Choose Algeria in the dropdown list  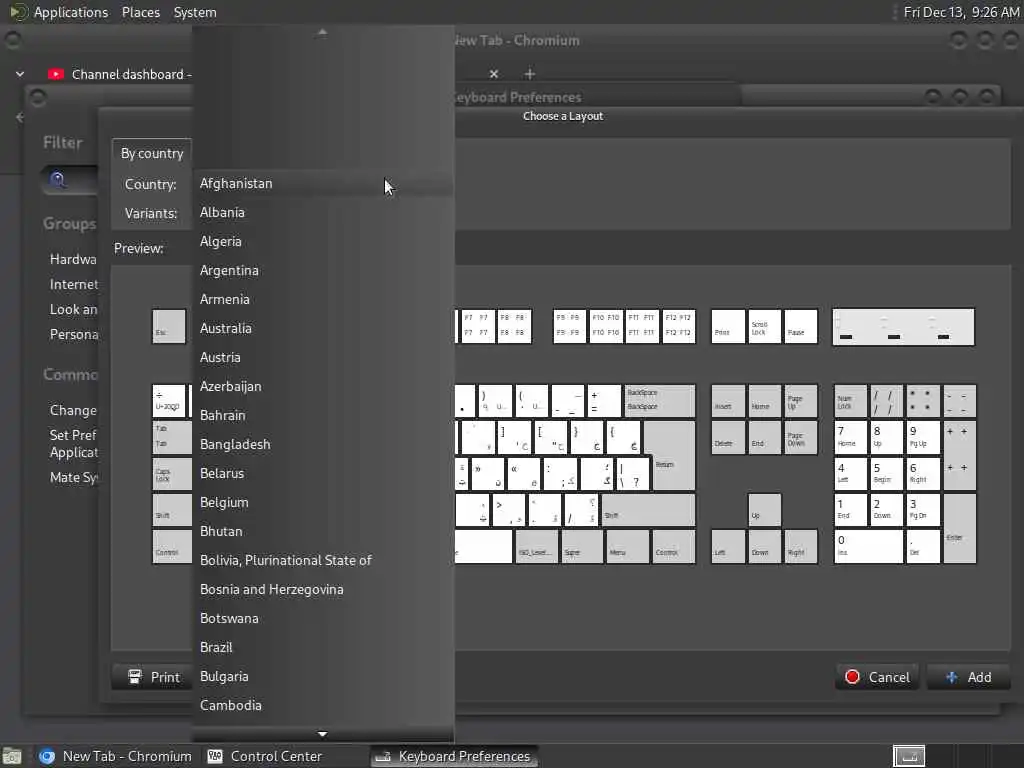point(323,242)
